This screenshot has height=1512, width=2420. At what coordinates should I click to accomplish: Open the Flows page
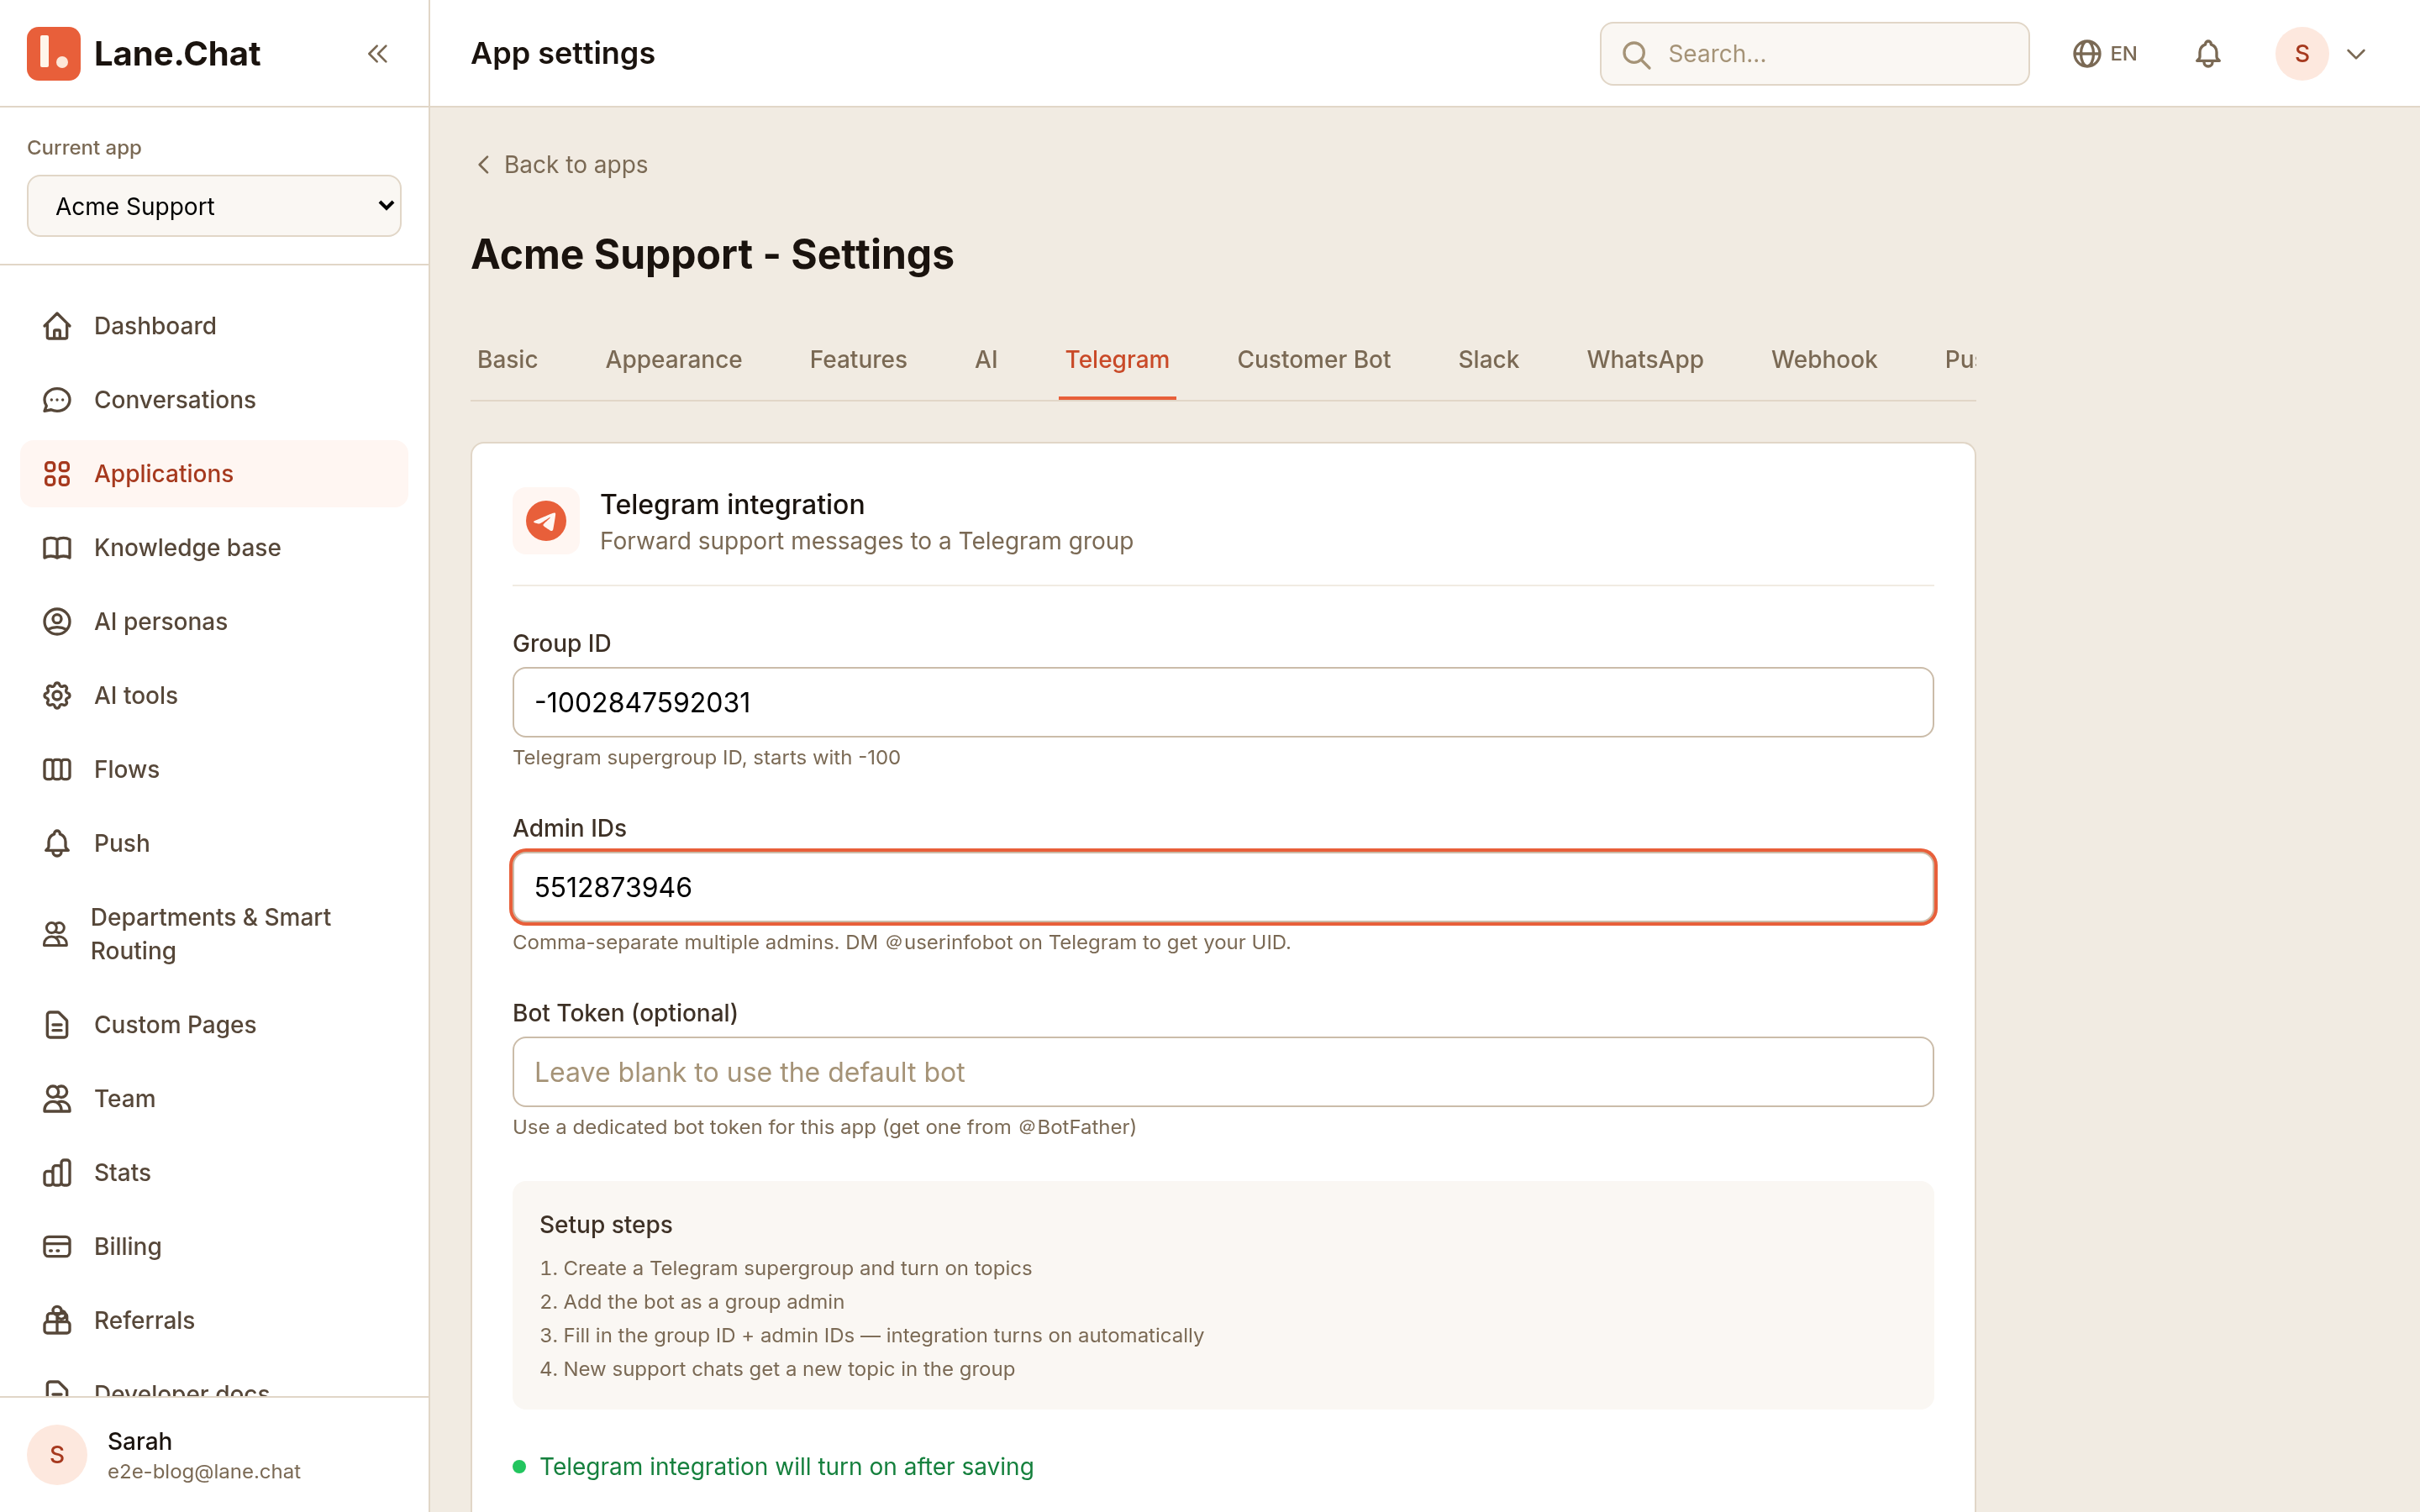214,770
